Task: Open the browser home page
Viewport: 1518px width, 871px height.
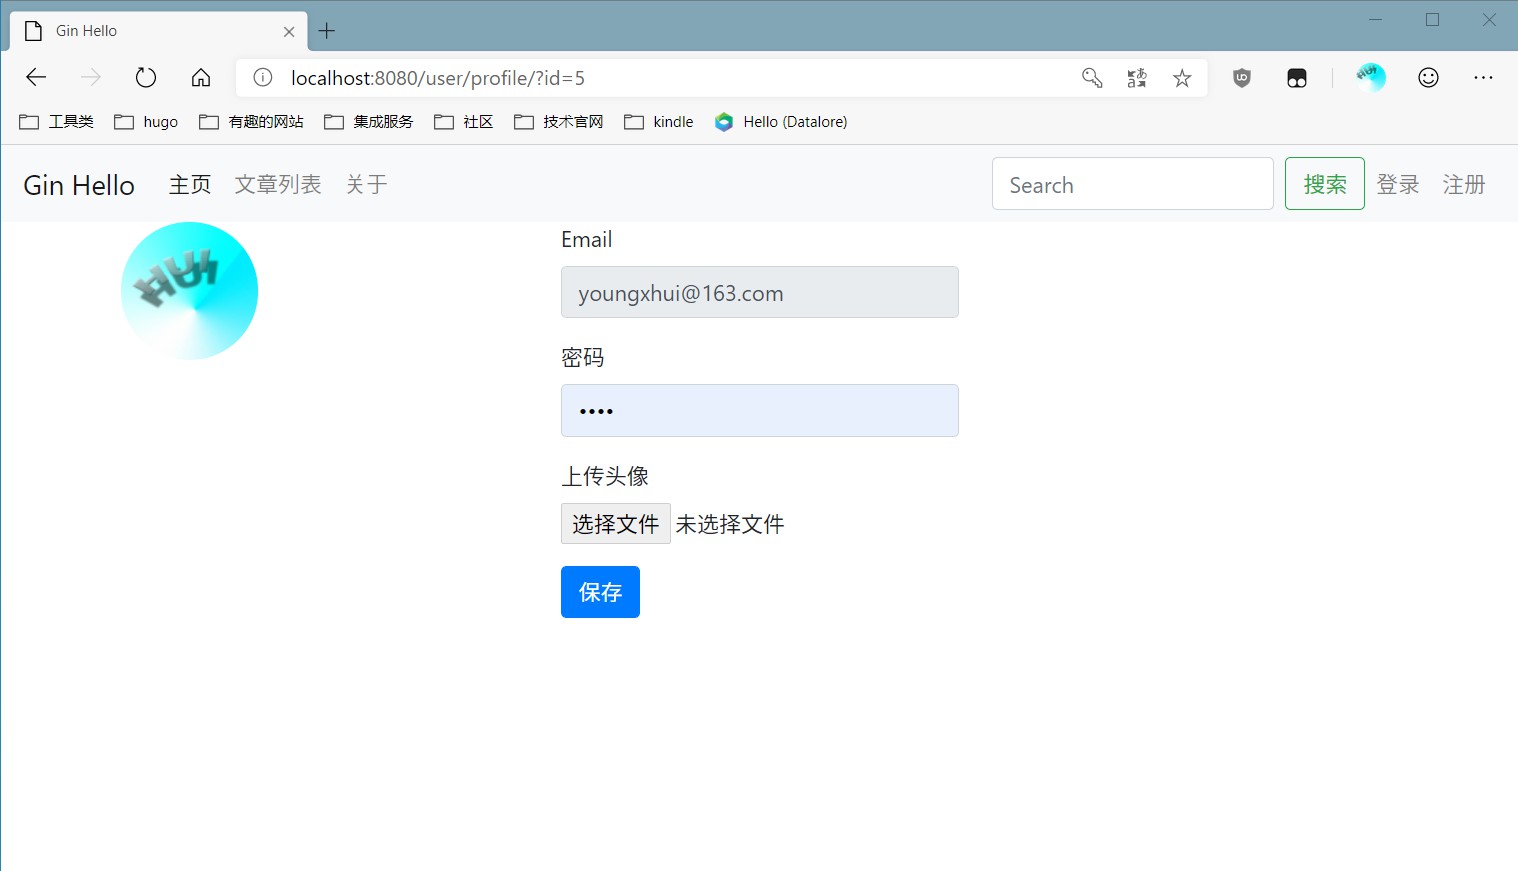Action: click(x=200, y=77)
